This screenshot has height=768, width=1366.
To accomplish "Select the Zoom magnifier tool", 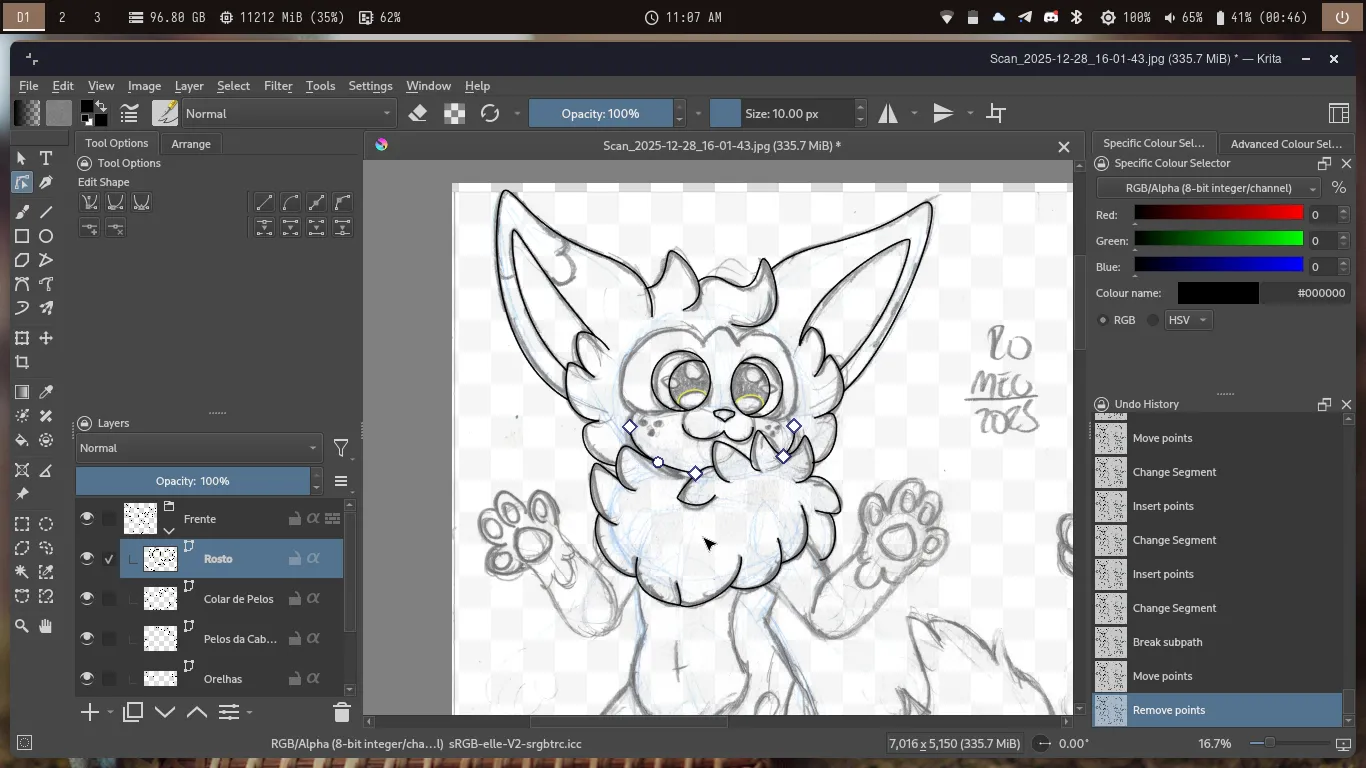I will click(22, 626).
